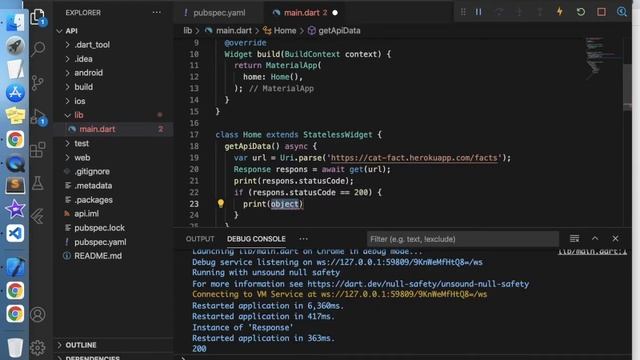
Task: Select the main.dart editor tab
Action: click(x=304, y=13)
